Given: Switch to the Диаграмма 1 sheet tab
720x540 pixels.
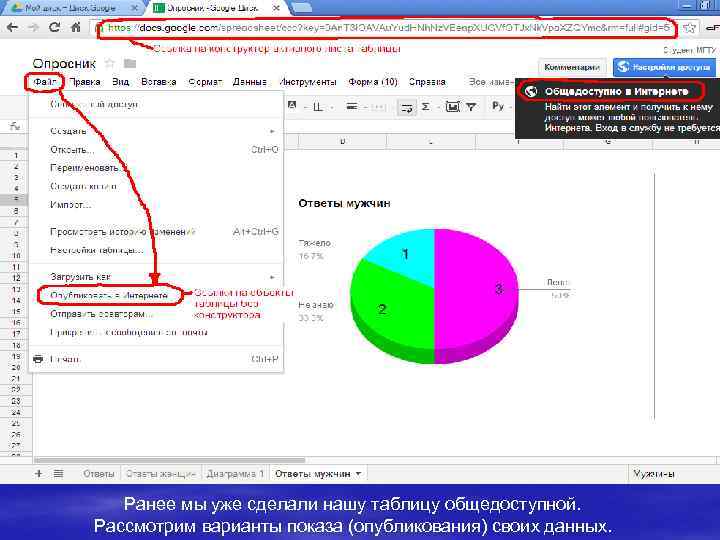Looking at the screenshot, I should (235, 473).
